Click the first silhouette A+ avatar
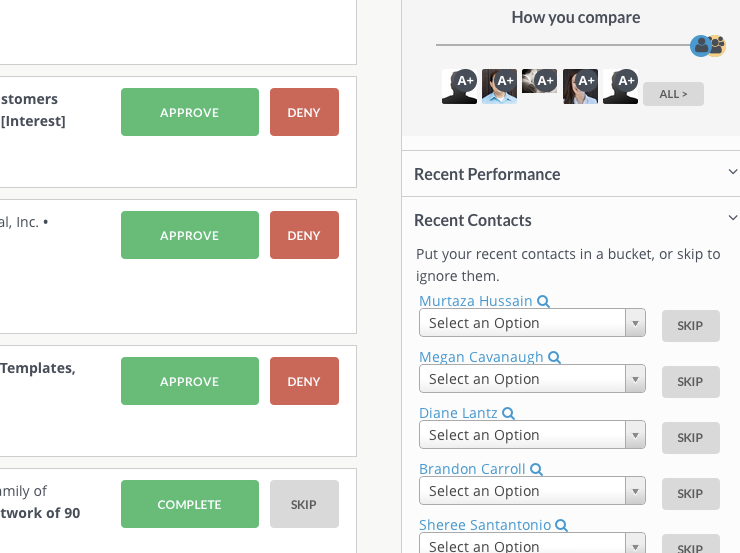The height and width of the screenshot is (553, 740). click(x=459, y=86)
